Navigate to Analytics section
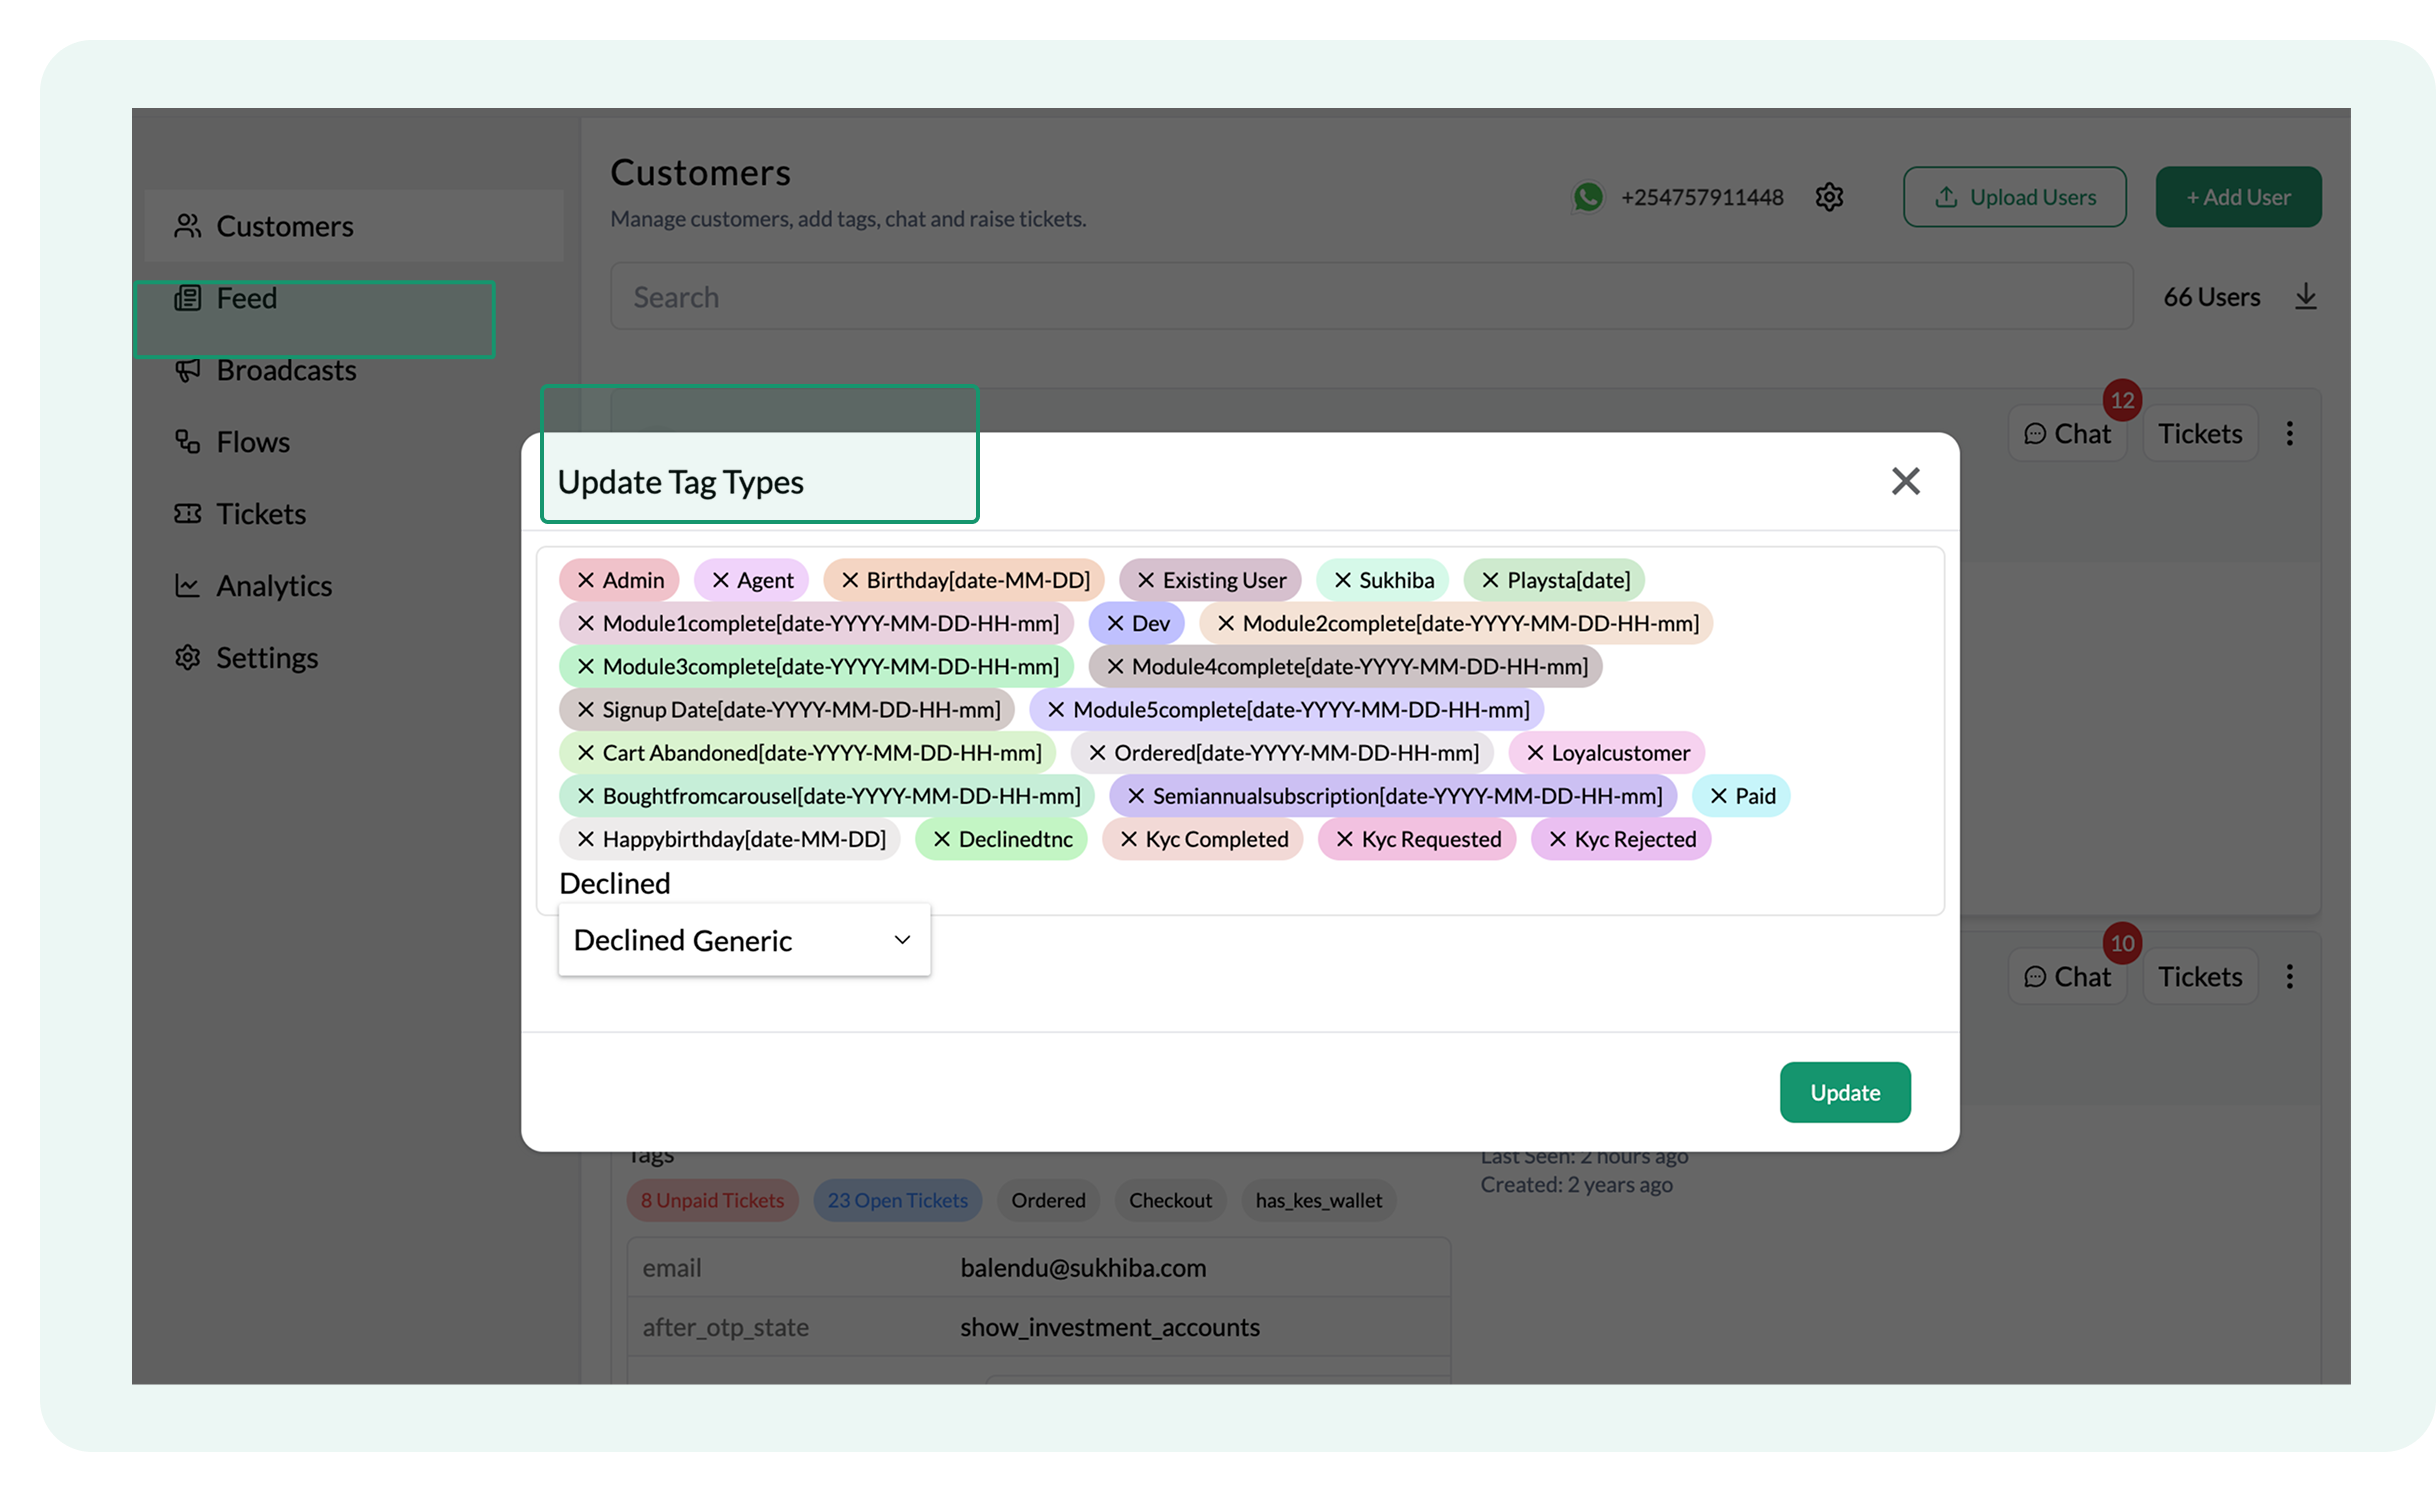 click(274, 586)
